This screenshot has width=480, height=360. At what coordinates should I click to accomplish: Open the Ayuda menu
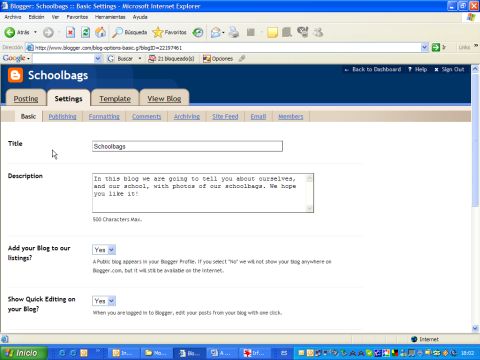pos(140,17)
